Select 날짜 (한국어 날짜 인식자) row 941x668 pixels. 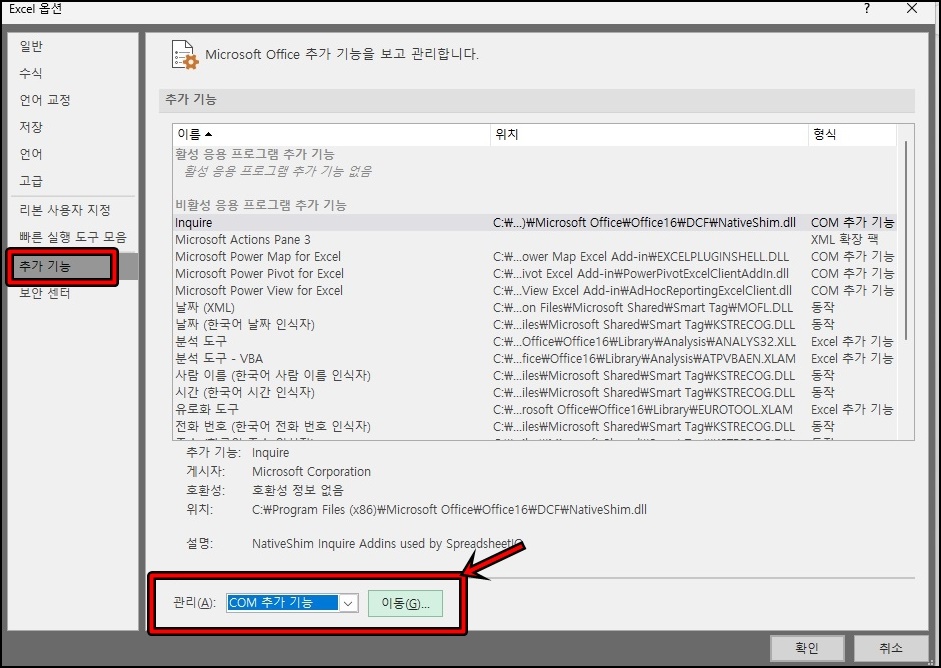pyautogui.click(x=534, y=325)
